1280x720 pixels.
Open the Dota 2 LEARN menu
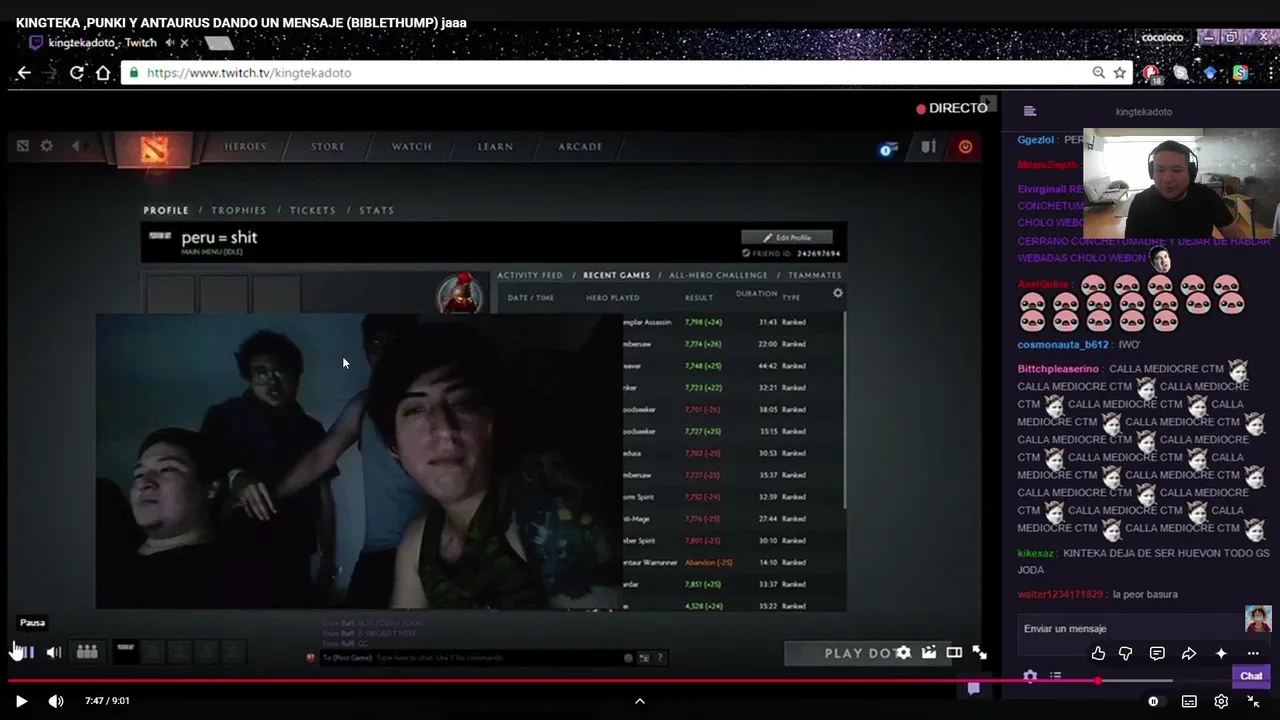coord(495,147)
